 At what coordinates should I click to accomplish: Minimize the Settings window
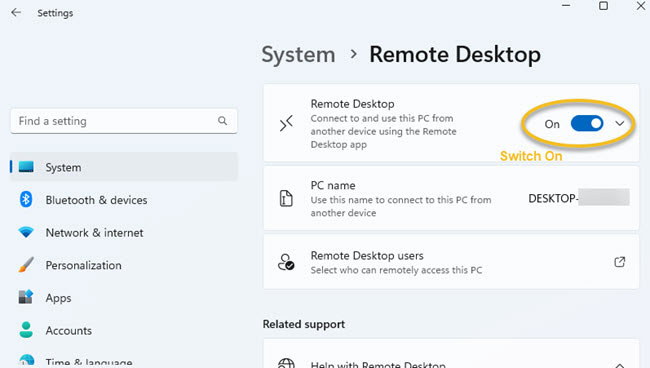pyautogui.click(x=566, y=6)
